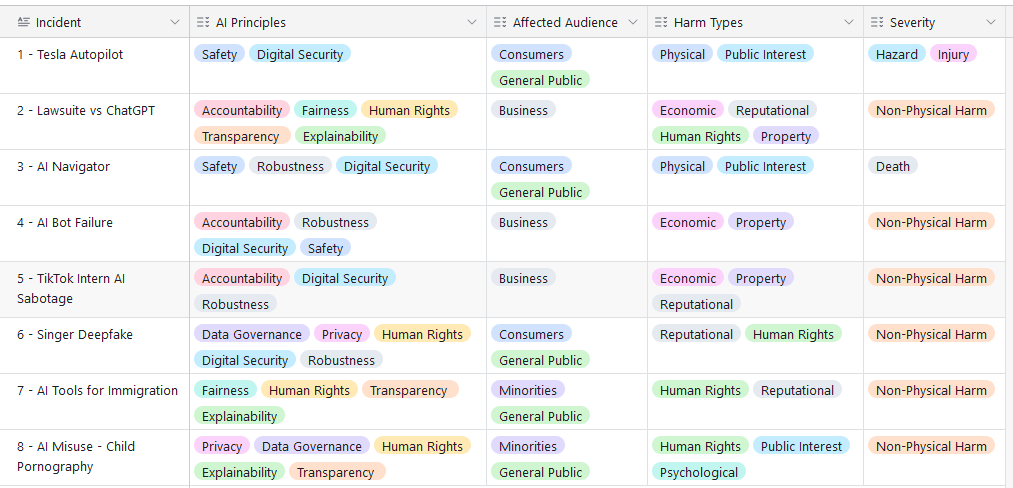Expand the Affected Audience column menu arrow
This screenshot has width=1013, height=488.
pos(632,23)
